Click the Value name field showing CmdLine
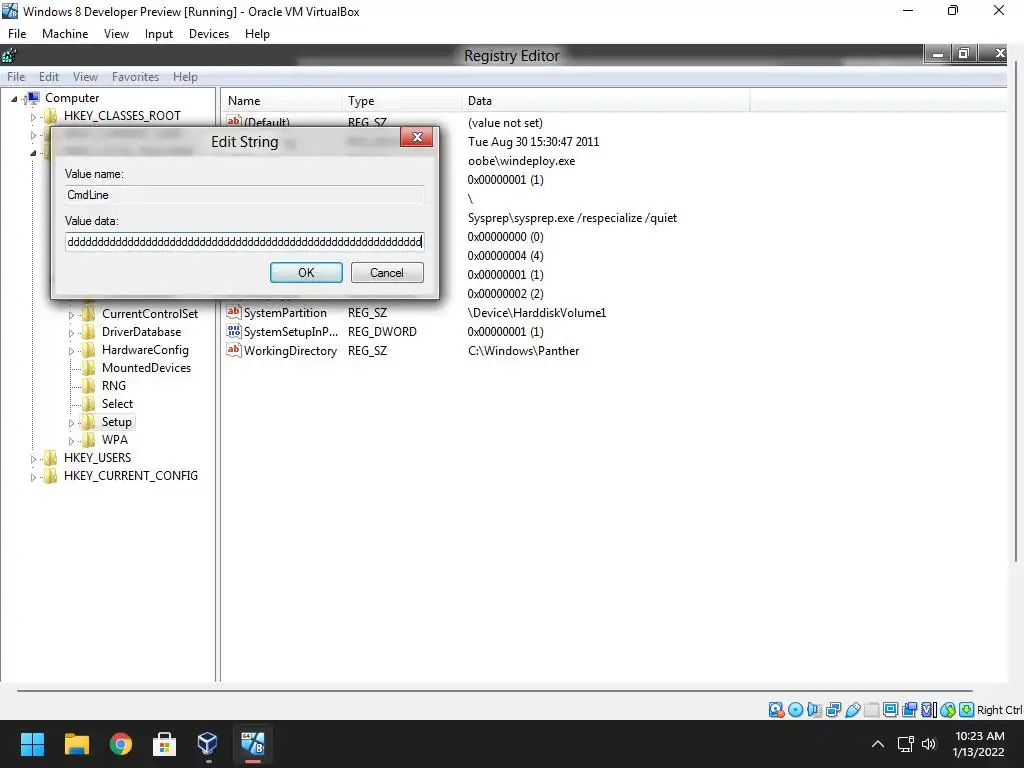1024x768 pixels. pyautogui.click(x=244, y=195)
